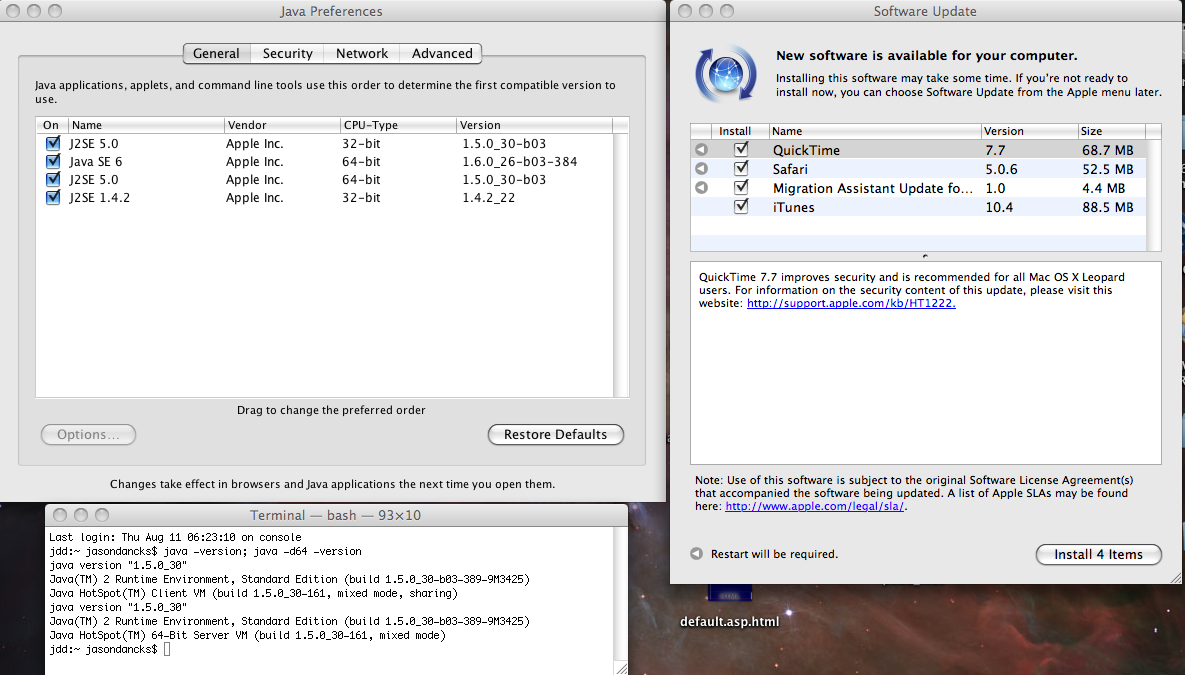Click the Java version list scrollbar
This screenshot has height=675, width=1185.
(x=621, y=265)
